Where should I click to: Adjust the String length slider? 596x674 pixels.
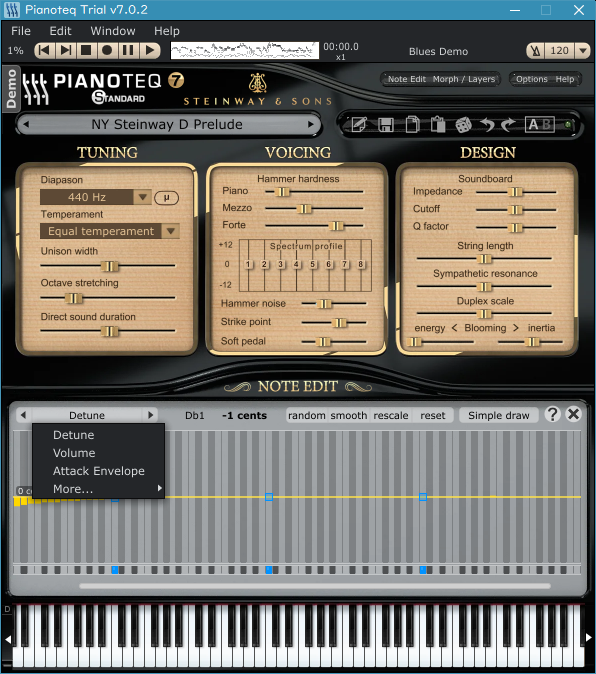point(484,259)
